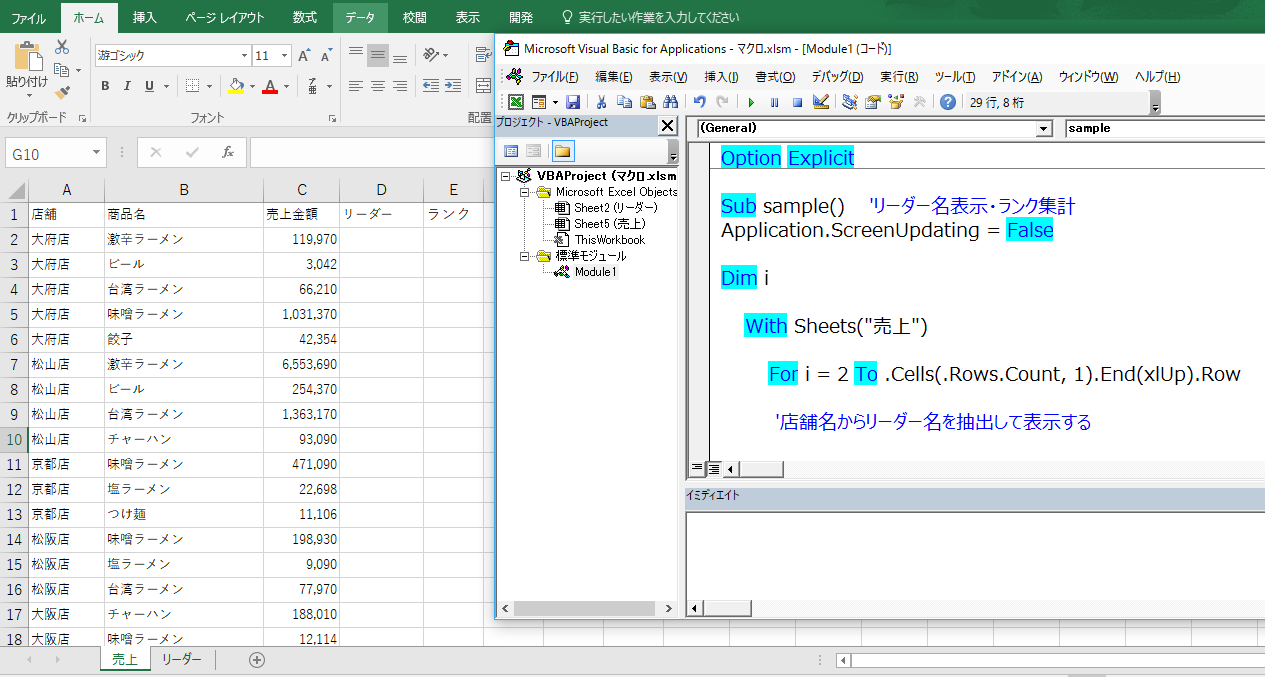Run the macro with the green play icon
1265x677 pixels.
[x=751, y=102]
